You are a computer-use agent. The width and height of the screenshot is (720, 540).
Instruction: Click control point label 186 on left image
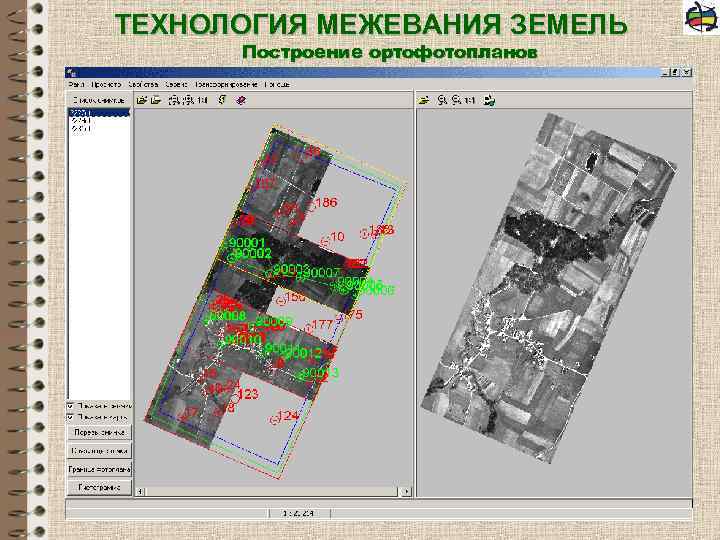pyautogui.click(x=326, y=202)
